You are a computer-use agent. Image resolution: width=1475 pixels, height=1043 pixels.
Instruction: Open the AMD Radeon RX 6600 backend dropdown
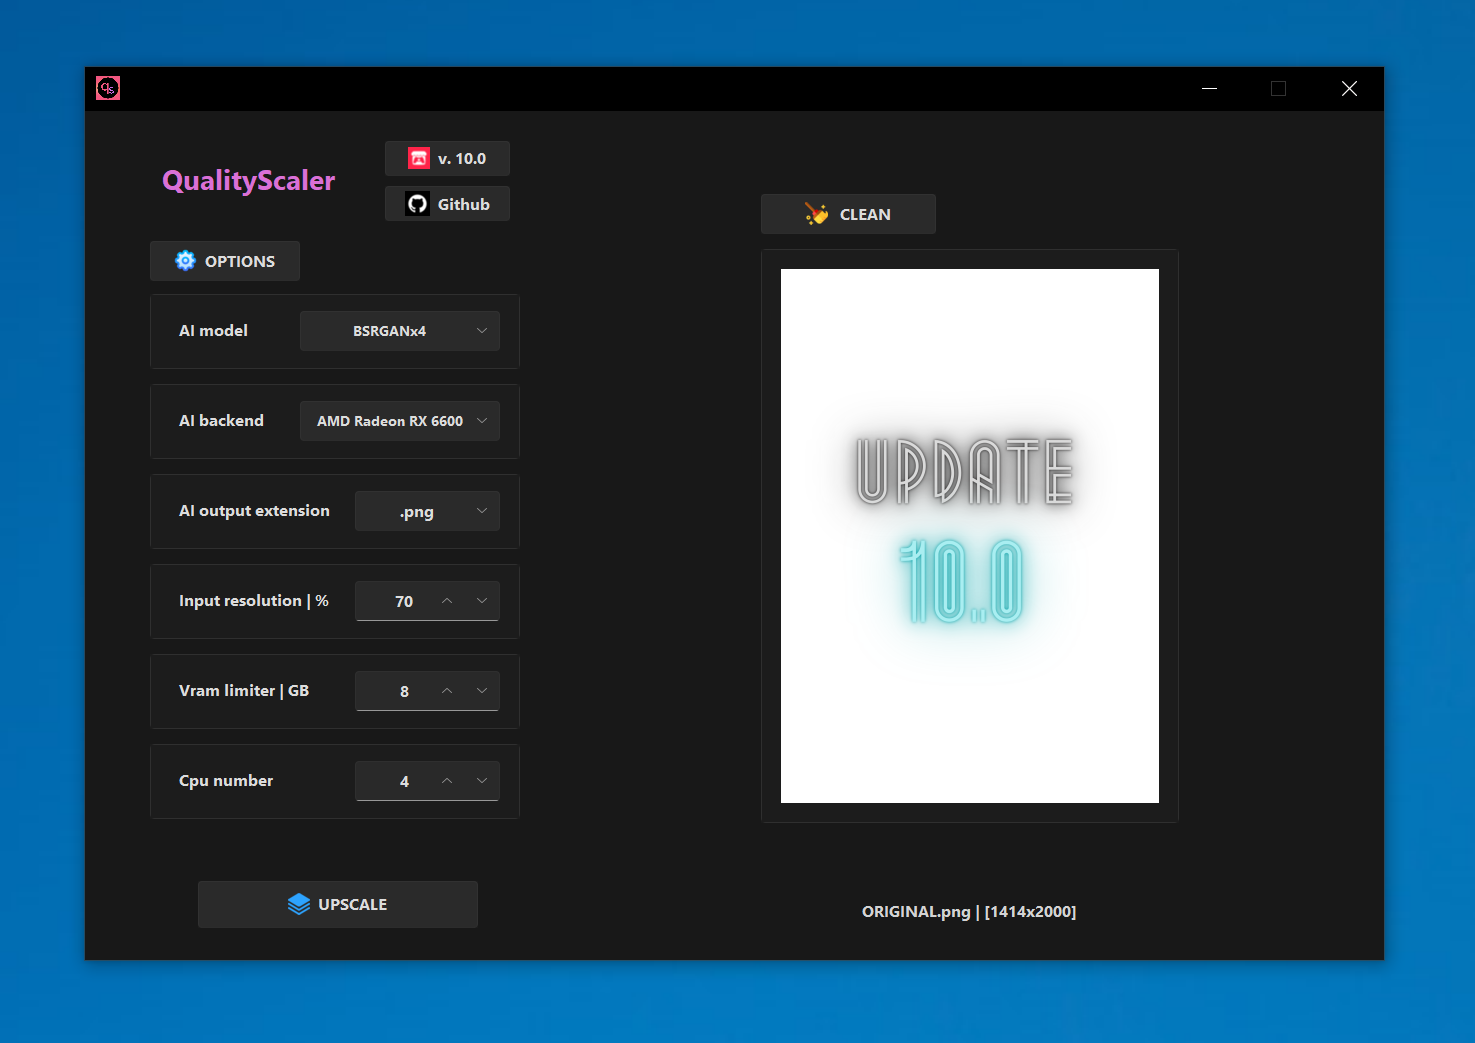[399, 420]
